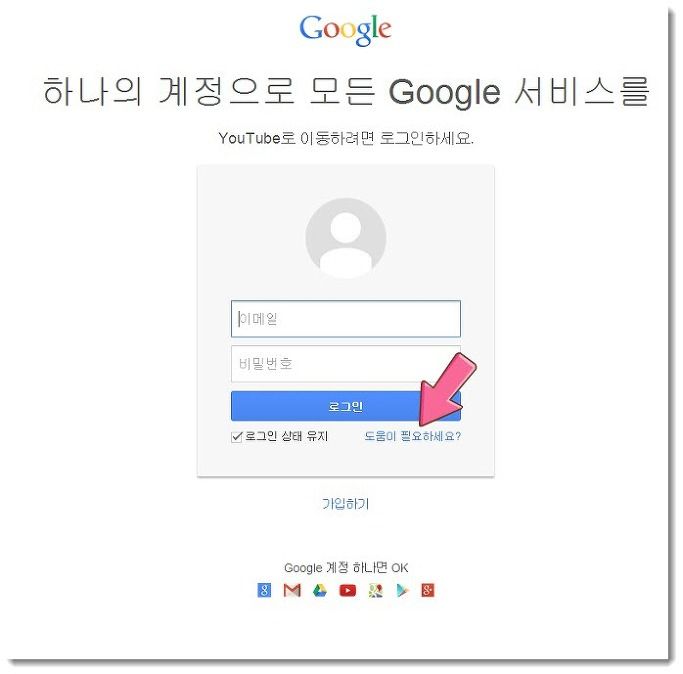Focus the 이메일 input field
683x674 pixels.
(x=346, y=319)
